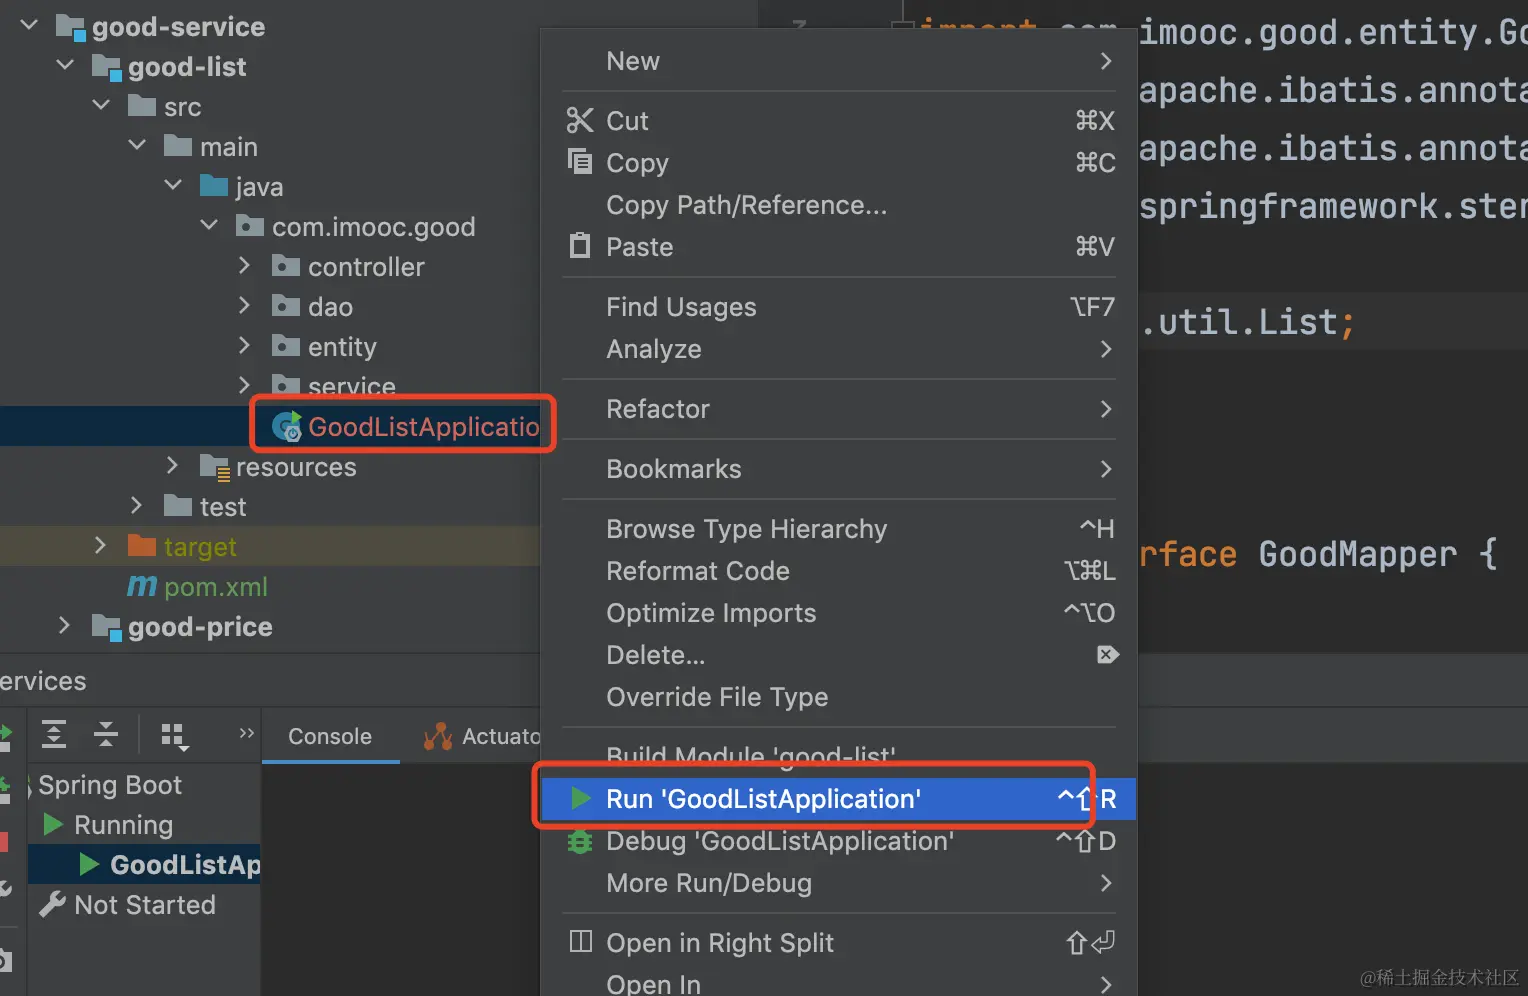1528x996 pixels.
Task: Click GoodMapper interface name in editor
Action: 1357,554
